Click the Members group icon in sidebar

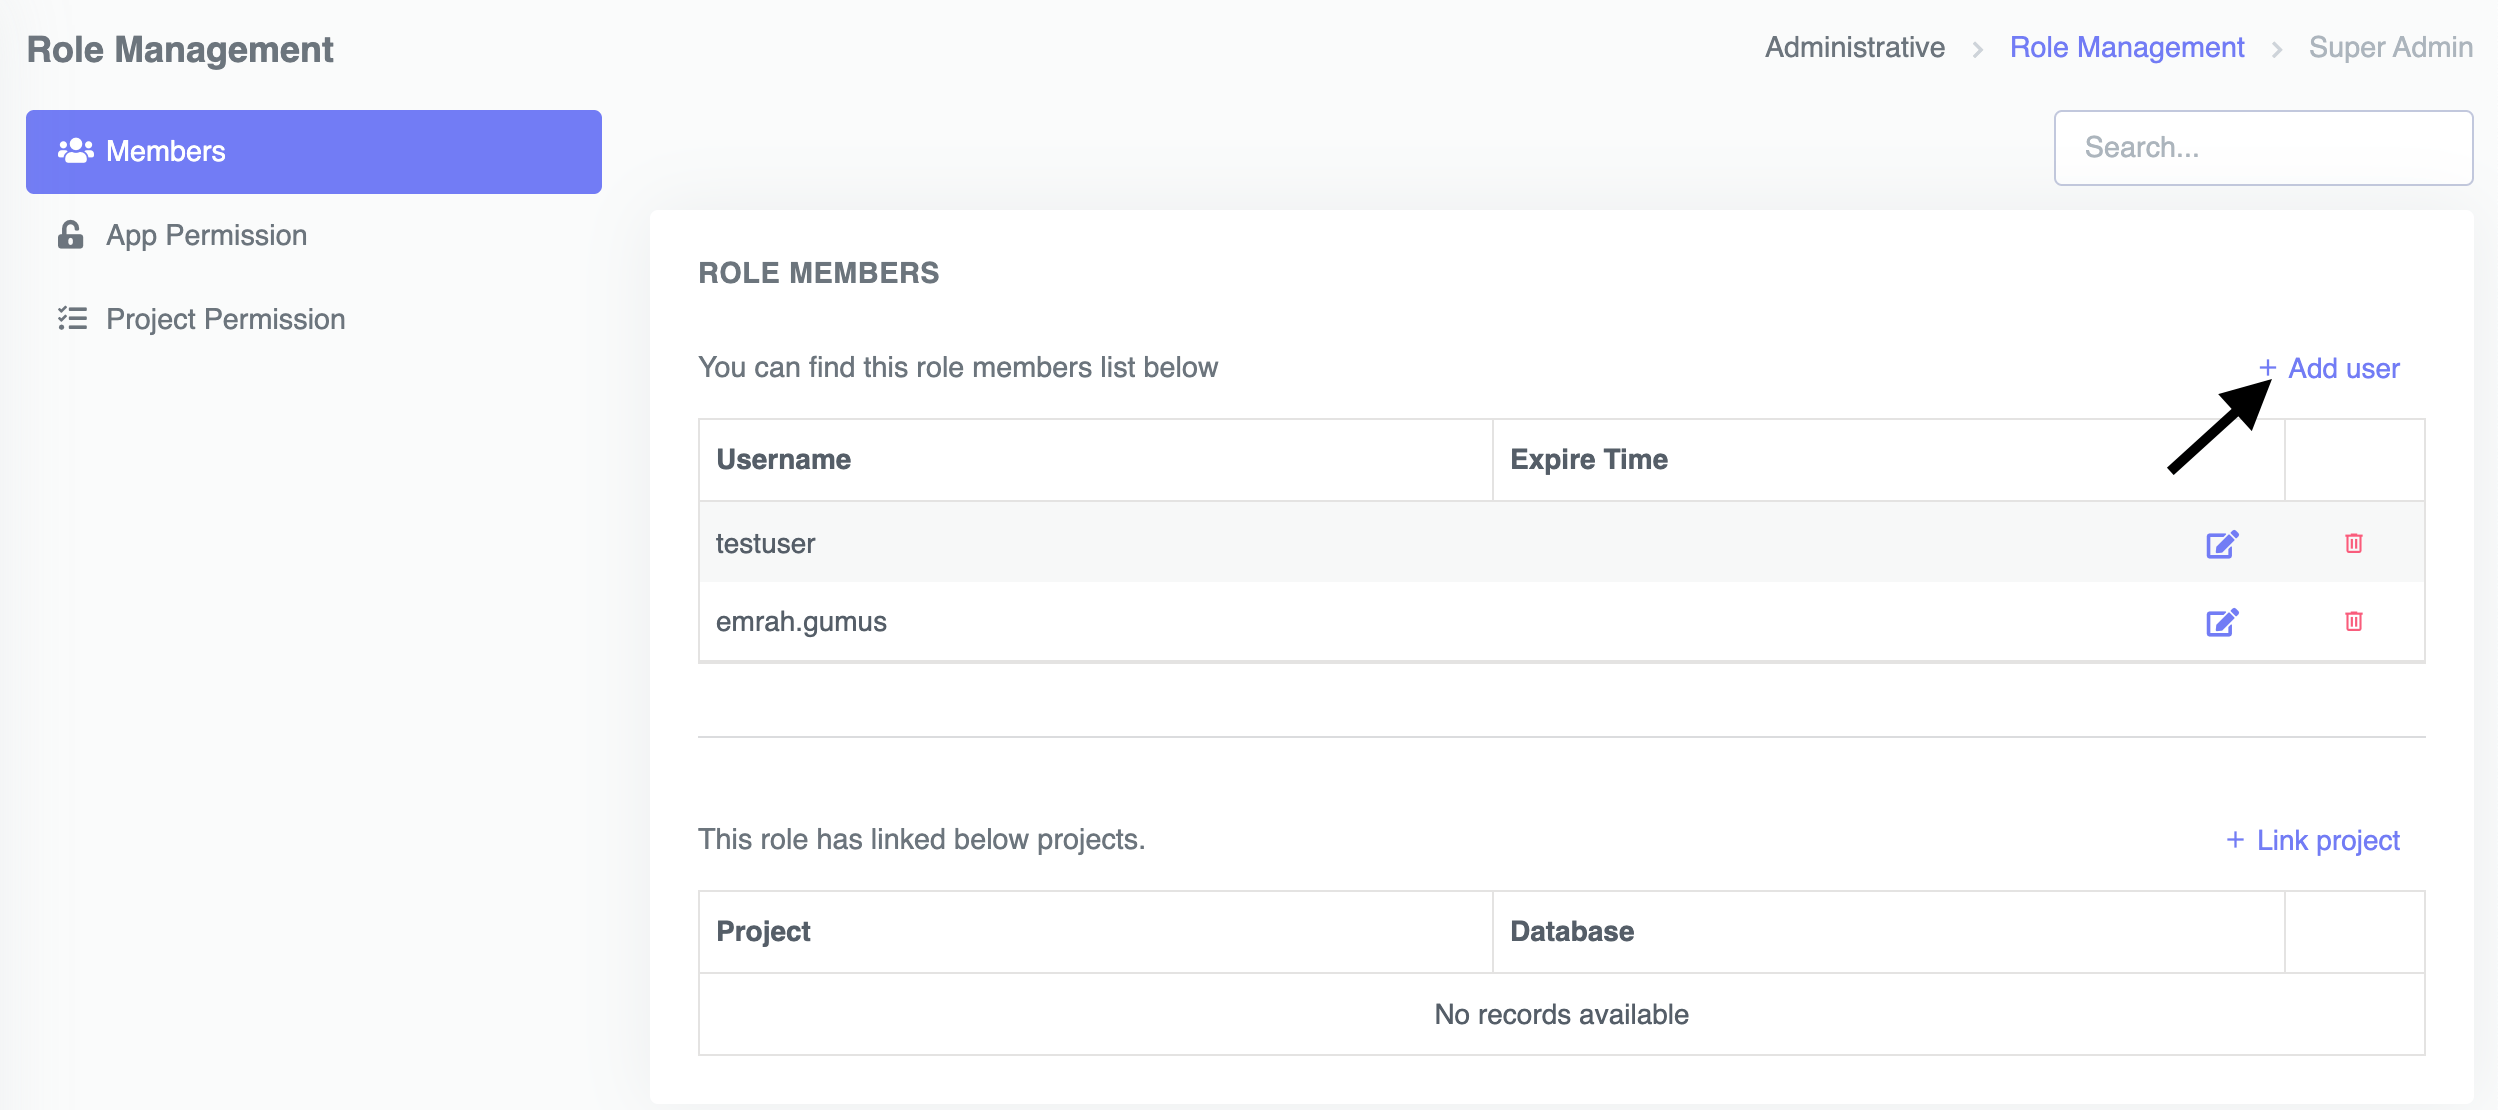coord(75,151)
